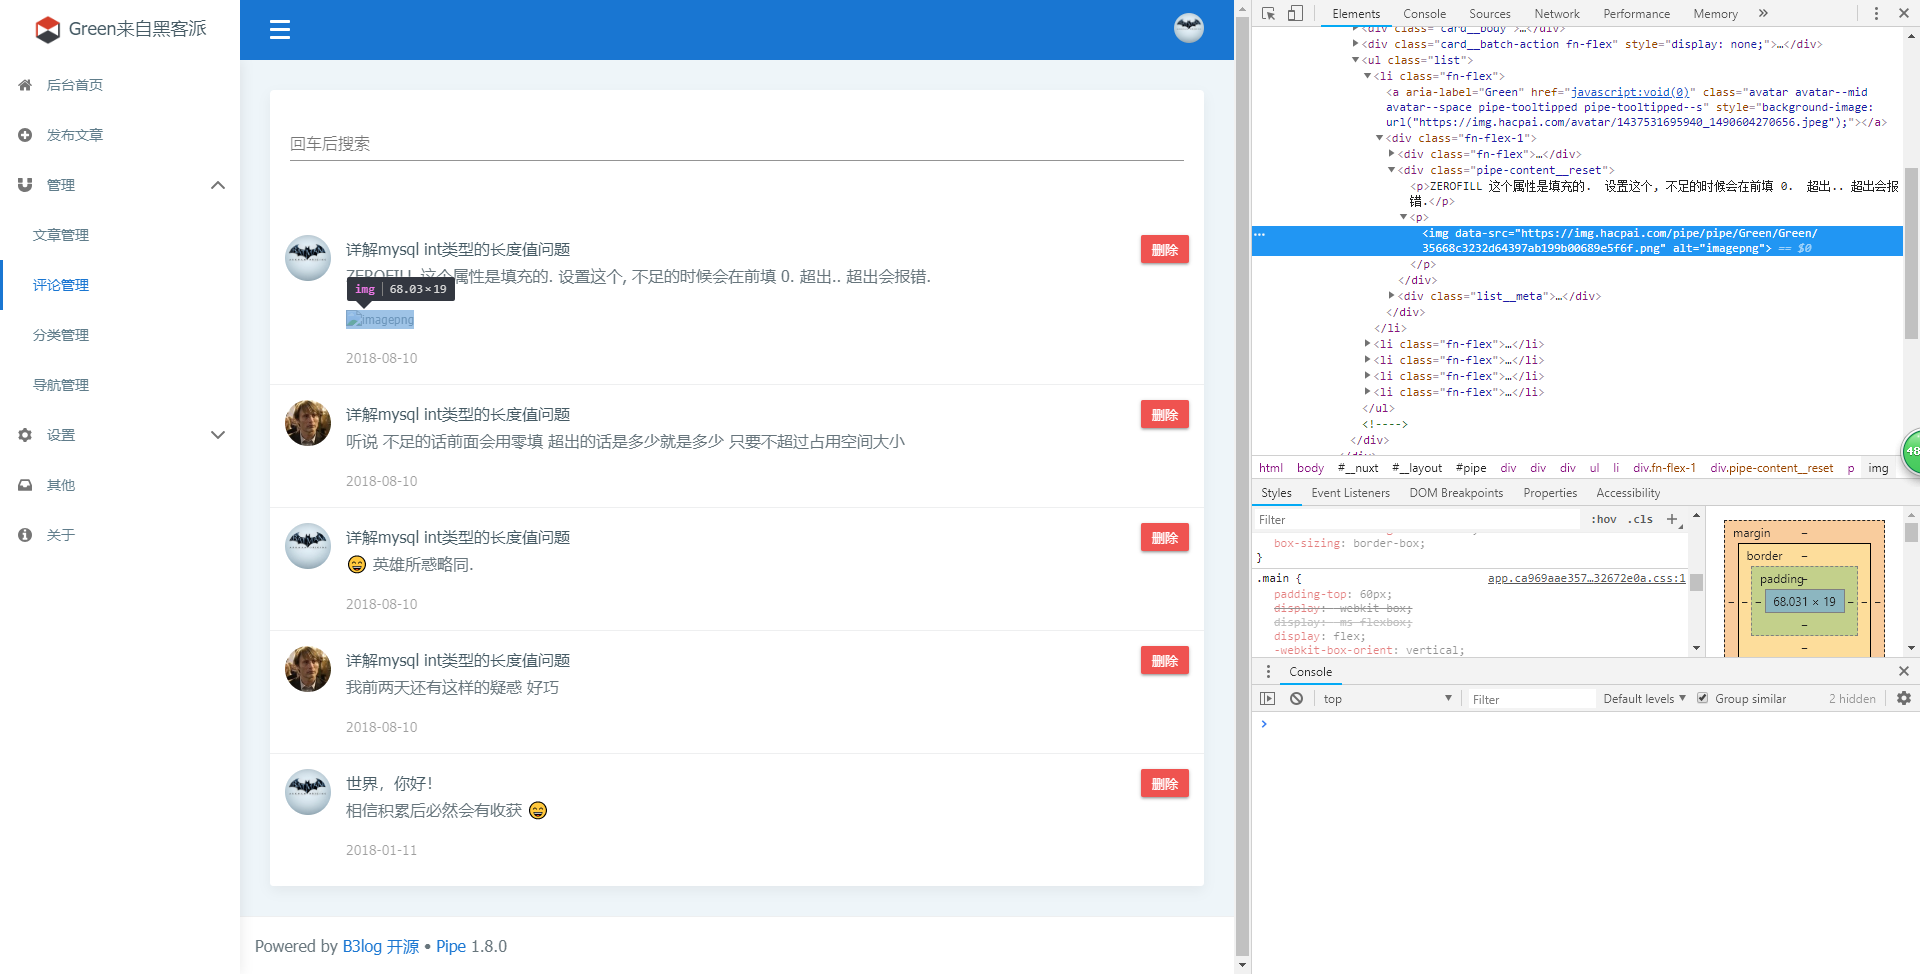Image resolution: width=1920 pixels, height=974 pixels.
Task: Focus the Styles Filter input
Action: [1418, 520]
